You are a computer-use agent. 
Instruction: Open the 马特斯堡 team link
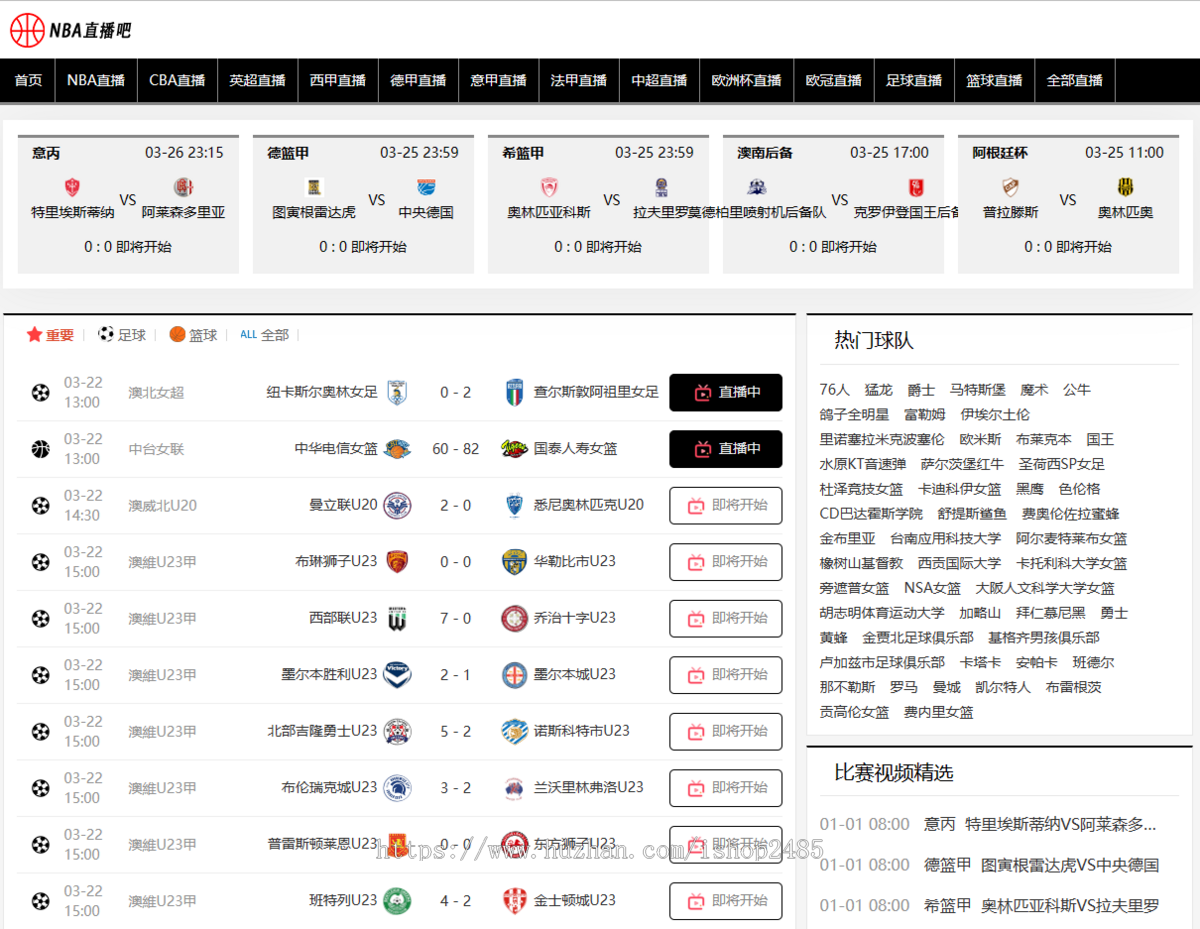click(x=977, y=390)
